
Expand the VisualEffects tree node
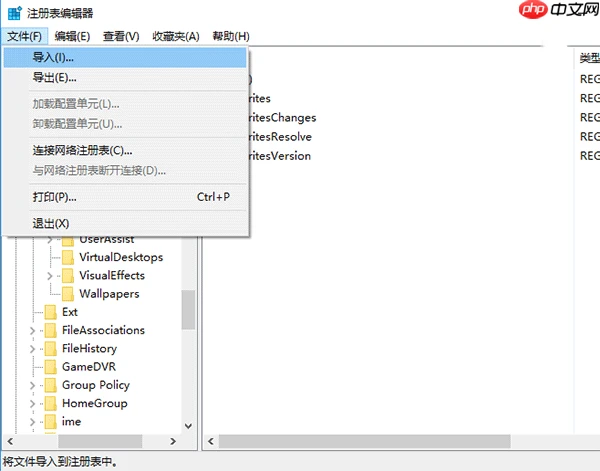(x=50, y=275)
